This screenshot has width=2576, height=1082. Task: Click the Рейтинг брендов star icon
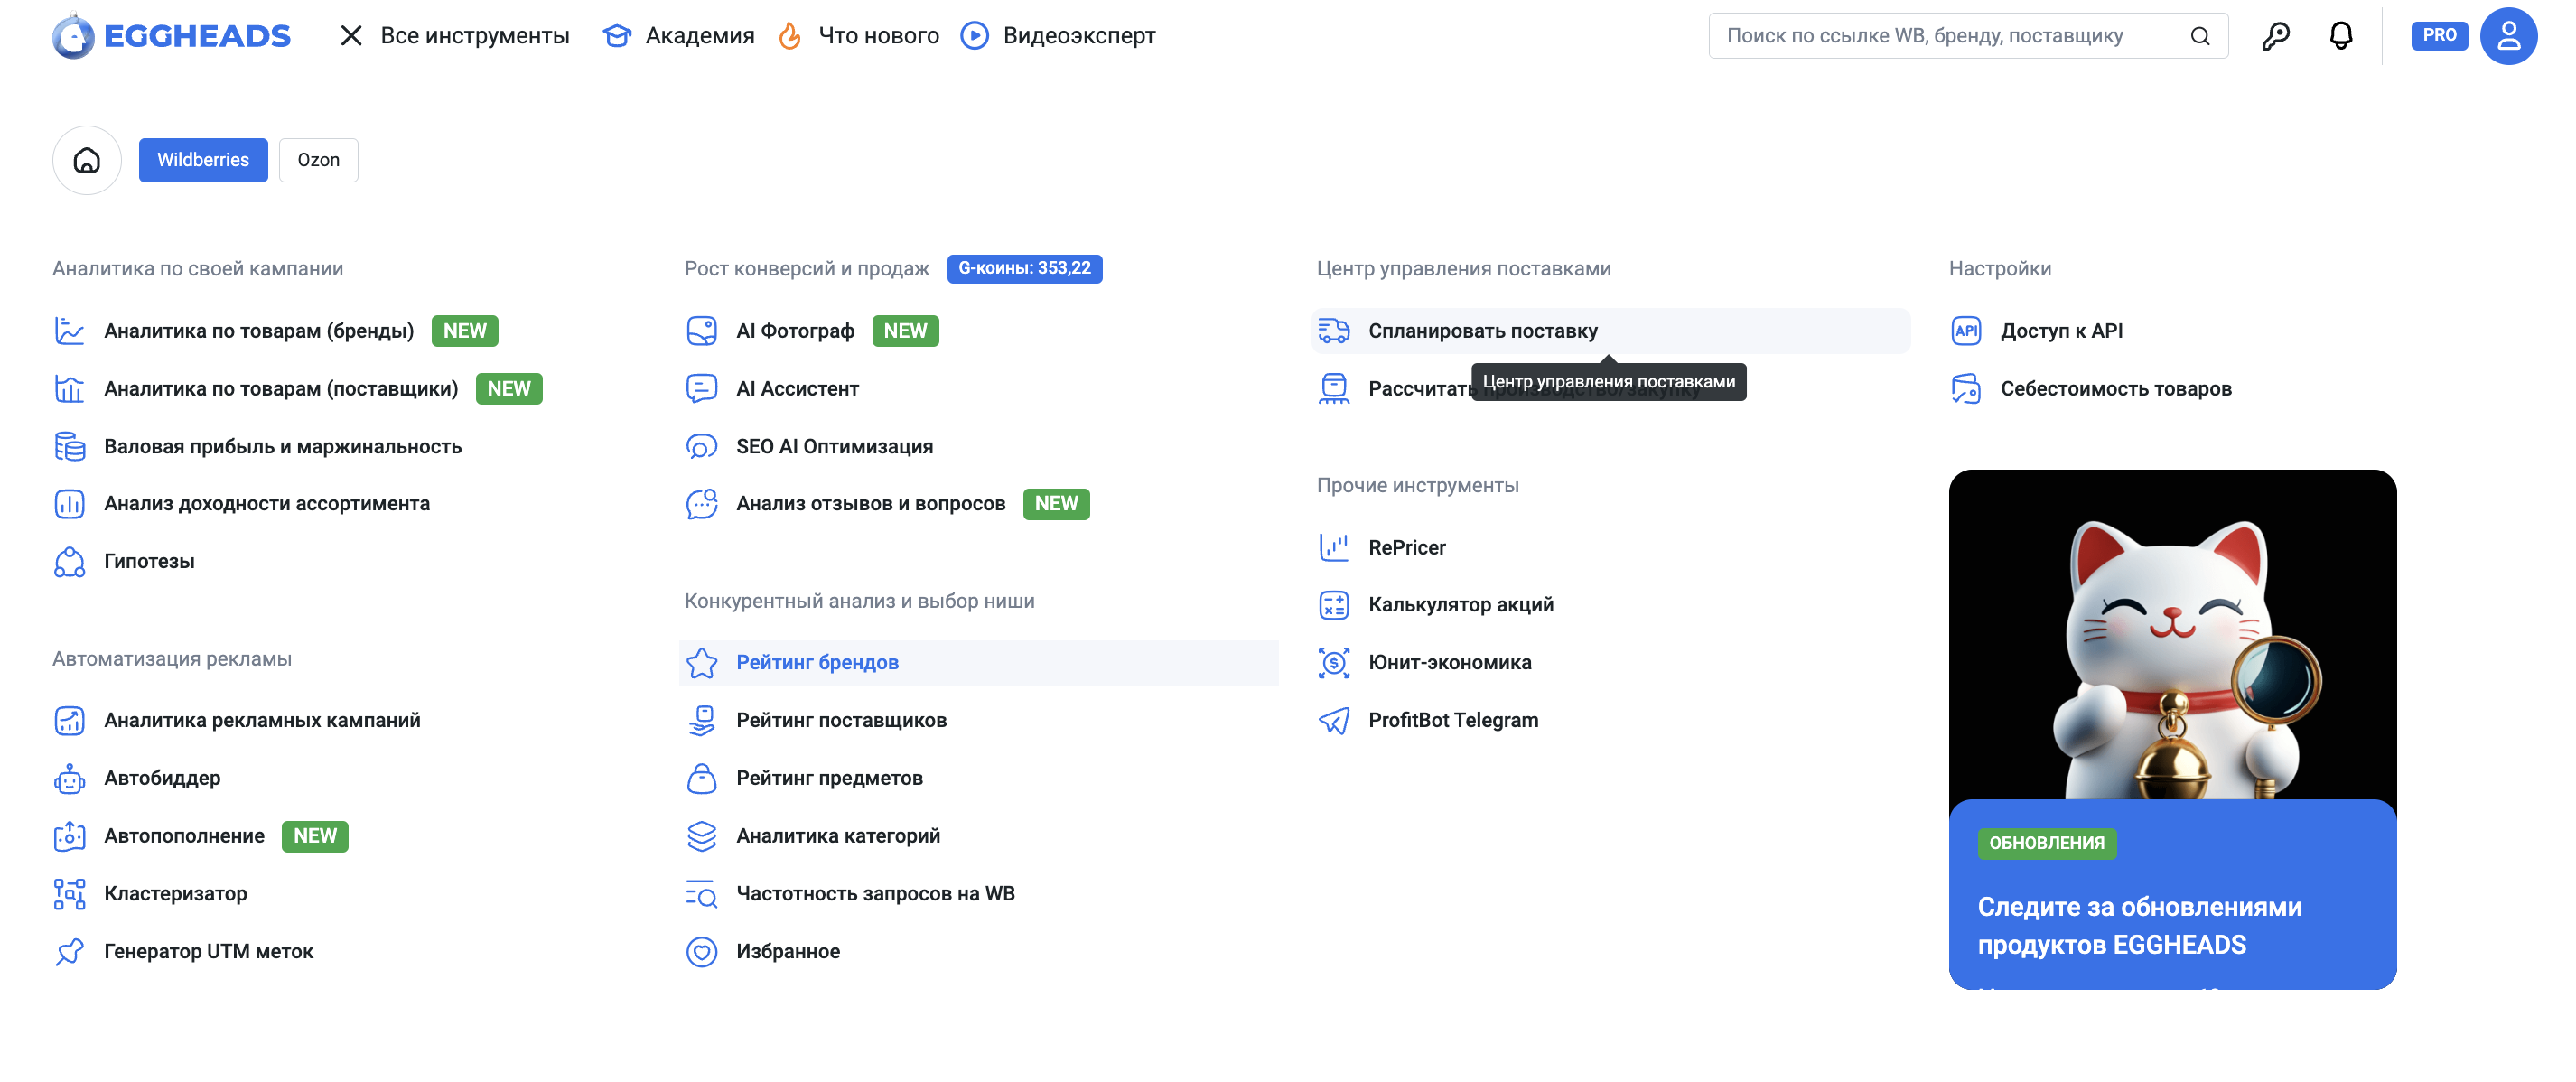(702, 663)
